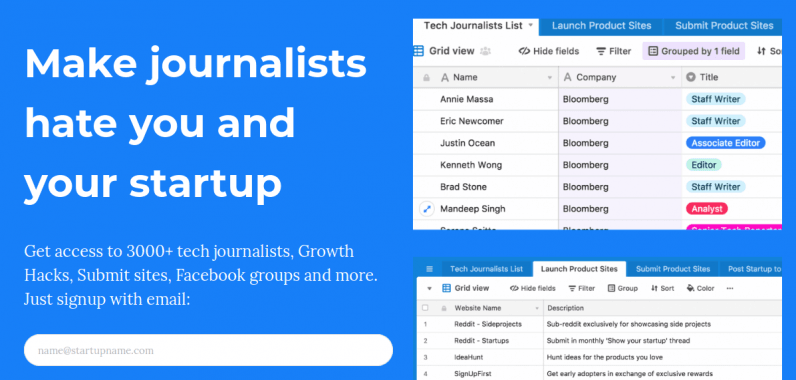The image size is (796, 380).
Task: Click Sort in the lower table toolbar
Action: 662,288
